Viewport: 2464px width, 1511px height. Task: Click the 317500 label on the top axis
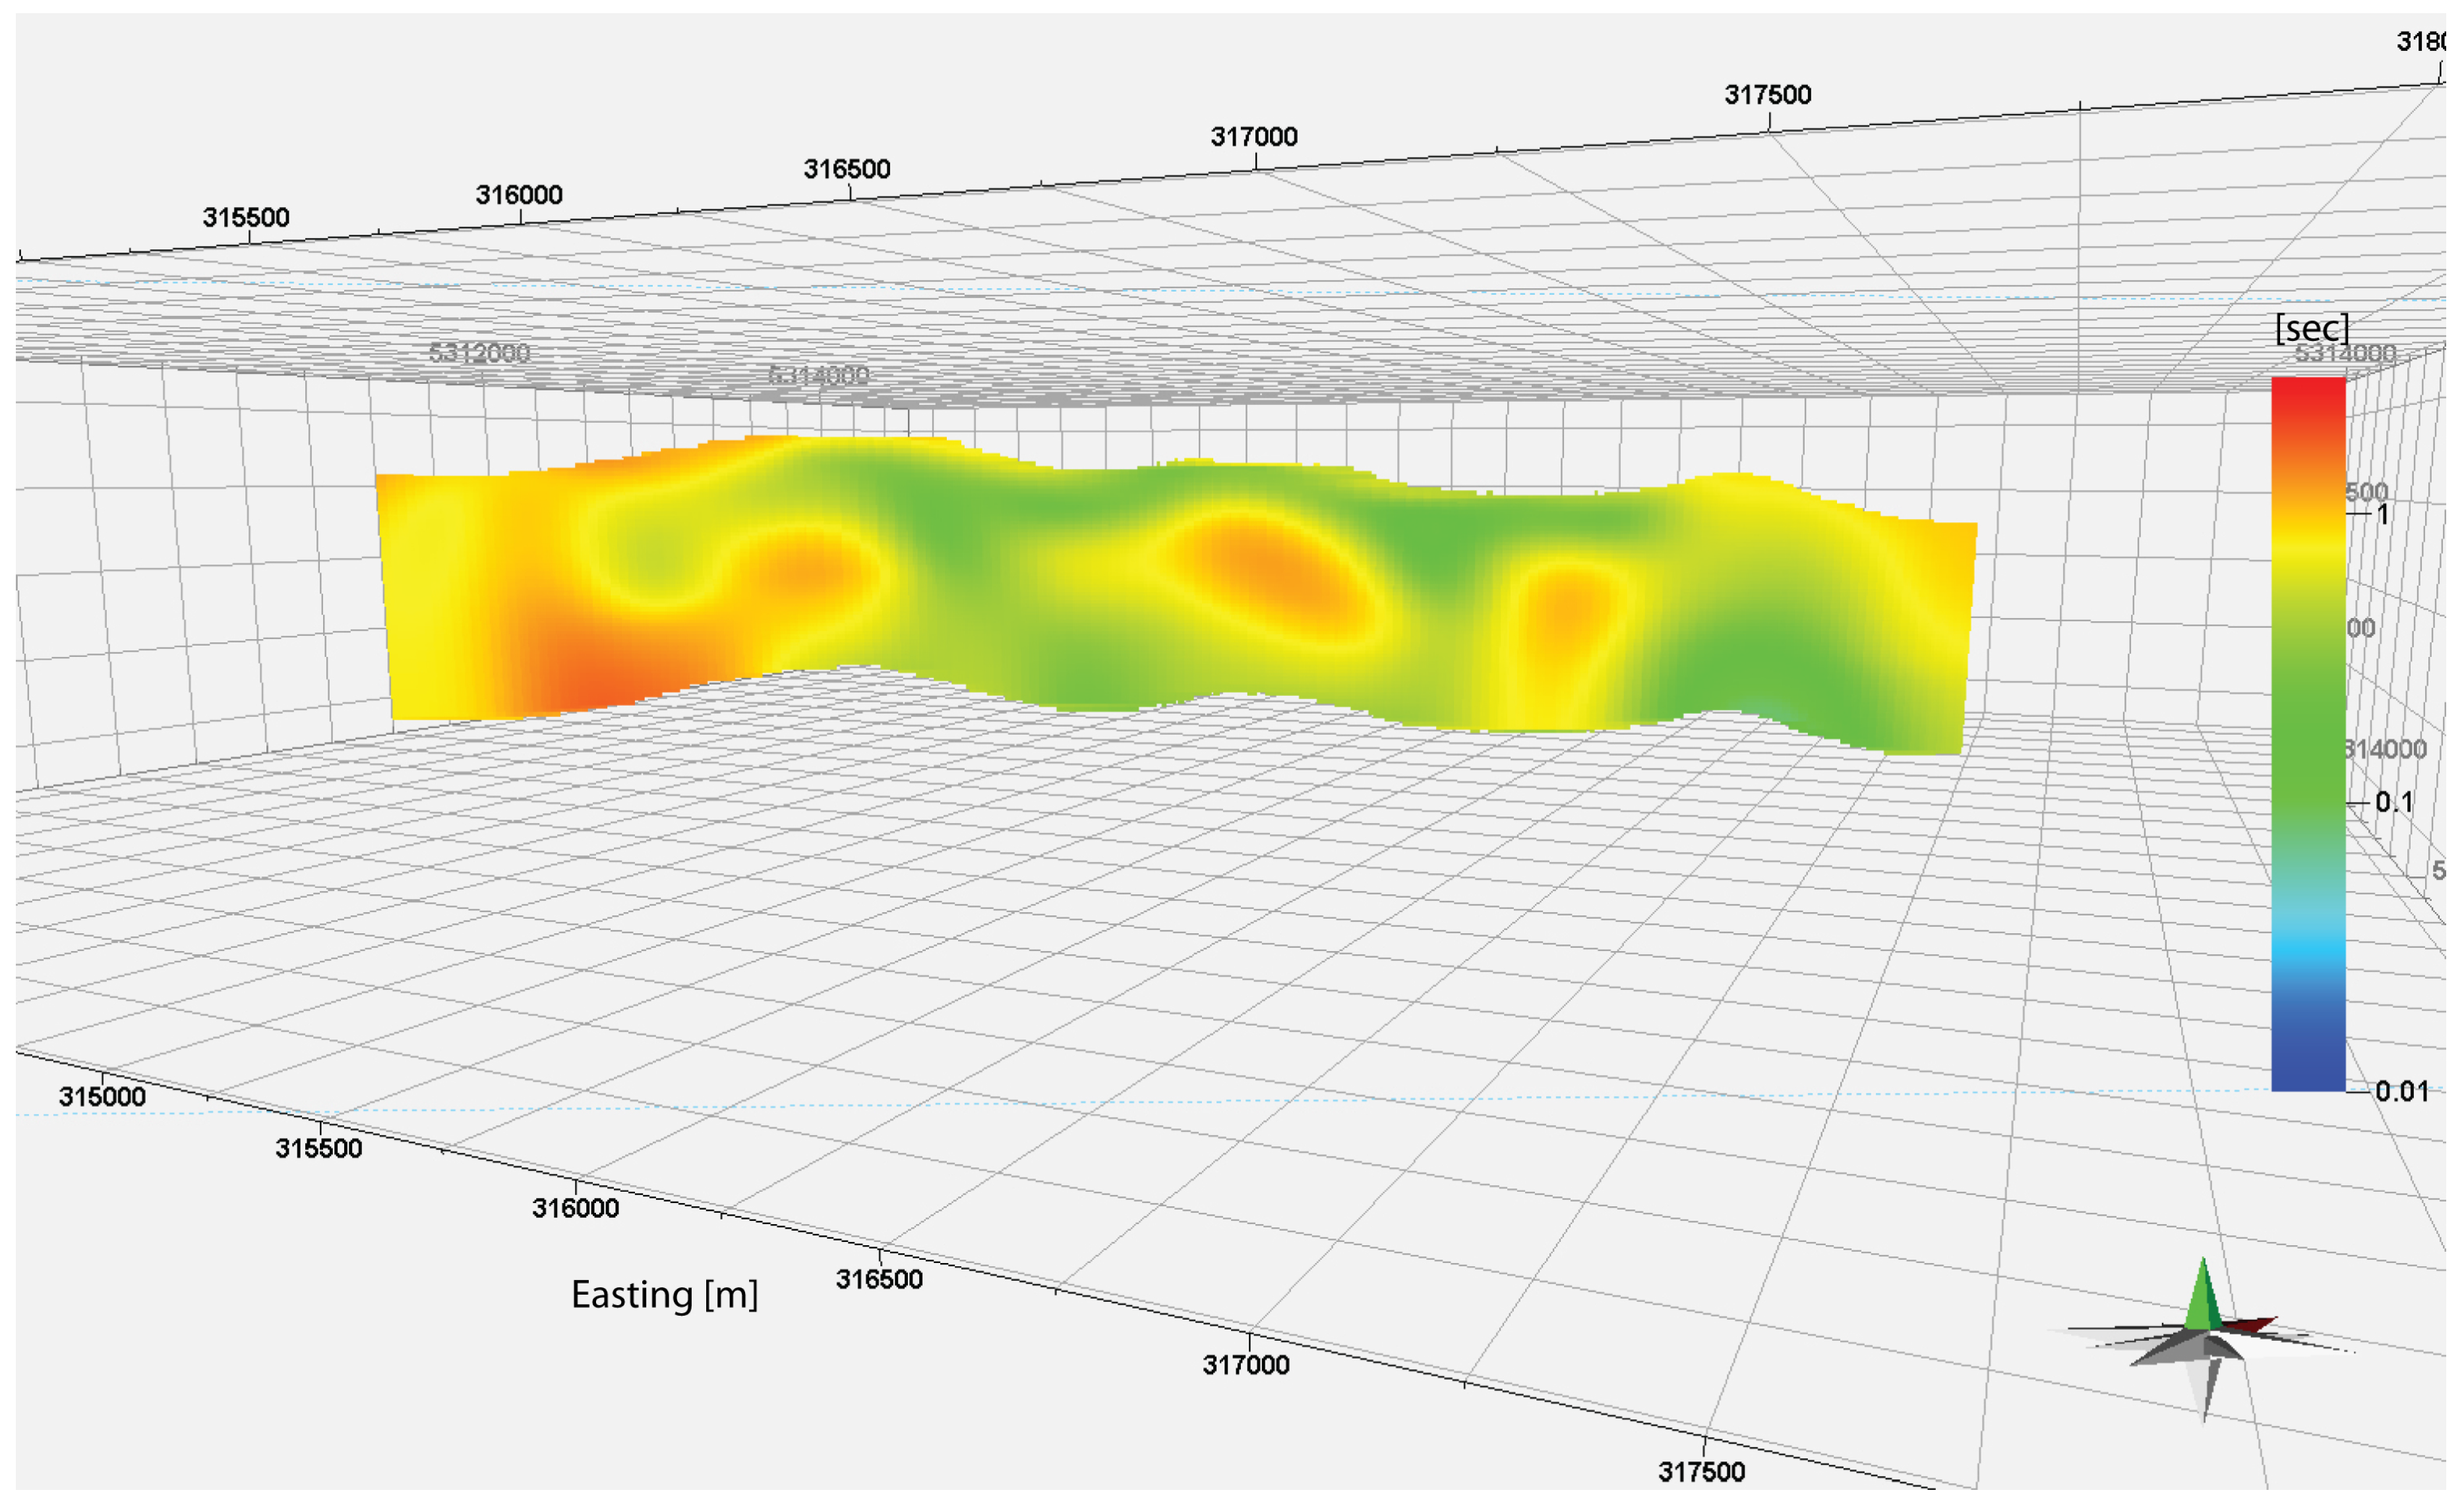[x=1767, y=95]
